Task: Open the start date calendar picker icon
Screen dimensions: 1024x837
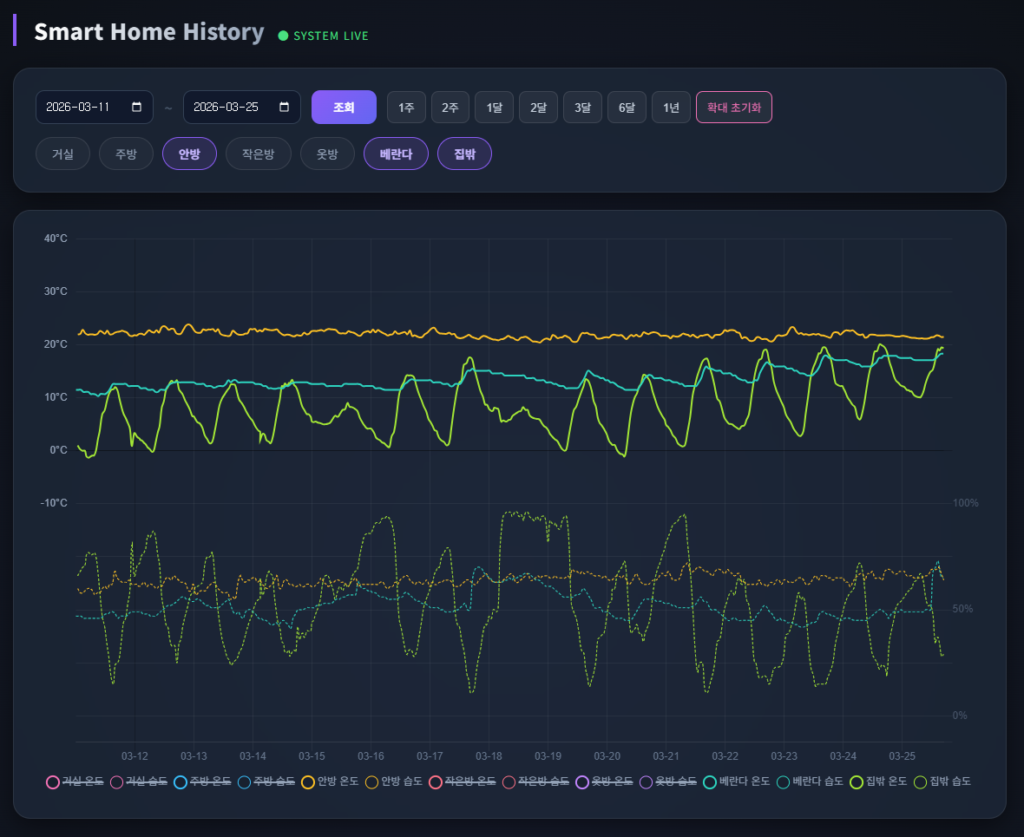Action: coord(136,107)
